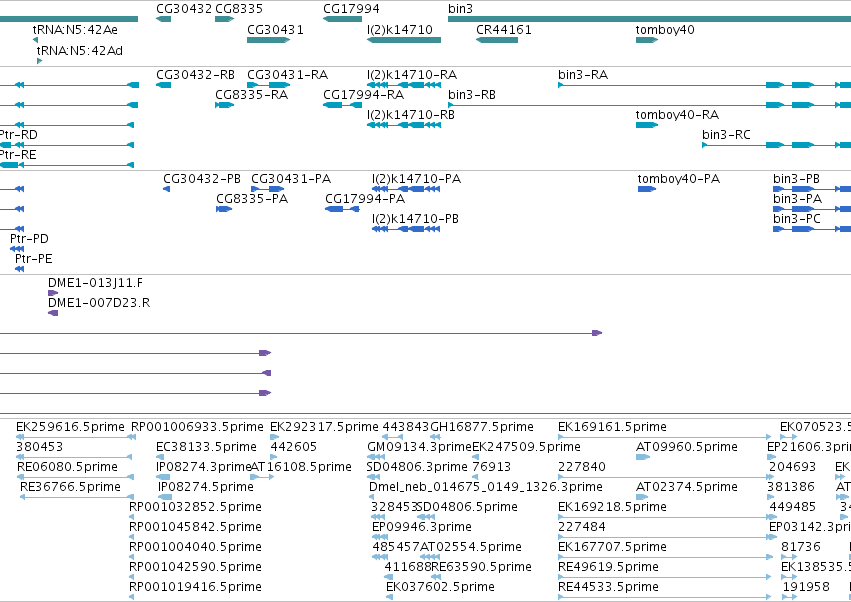This screenshot has height=602, width=851.
Task: Click the AT02374.5prime cDNA label
Action: pos(687,487)
